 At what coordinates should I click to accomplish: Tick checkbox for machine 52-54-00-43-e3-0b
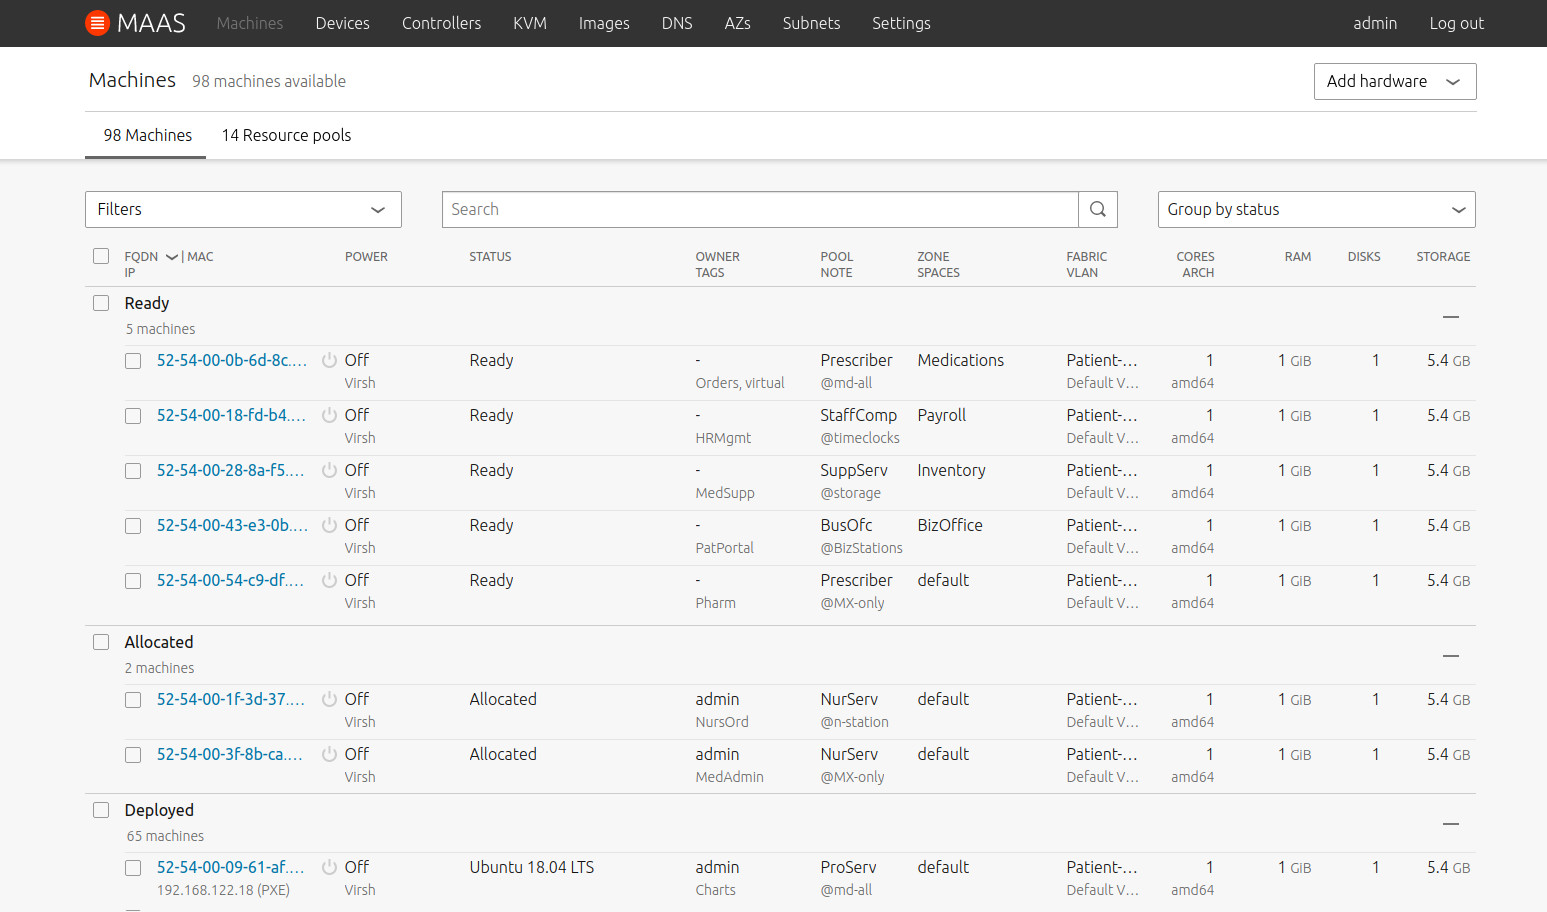coord(133,526)
